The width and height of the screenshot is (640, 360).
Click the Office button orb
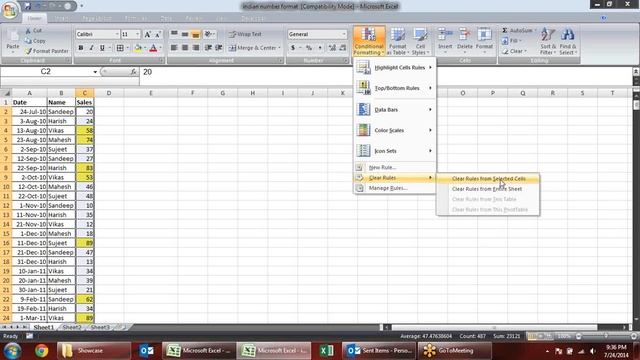[x=10, y=10]
